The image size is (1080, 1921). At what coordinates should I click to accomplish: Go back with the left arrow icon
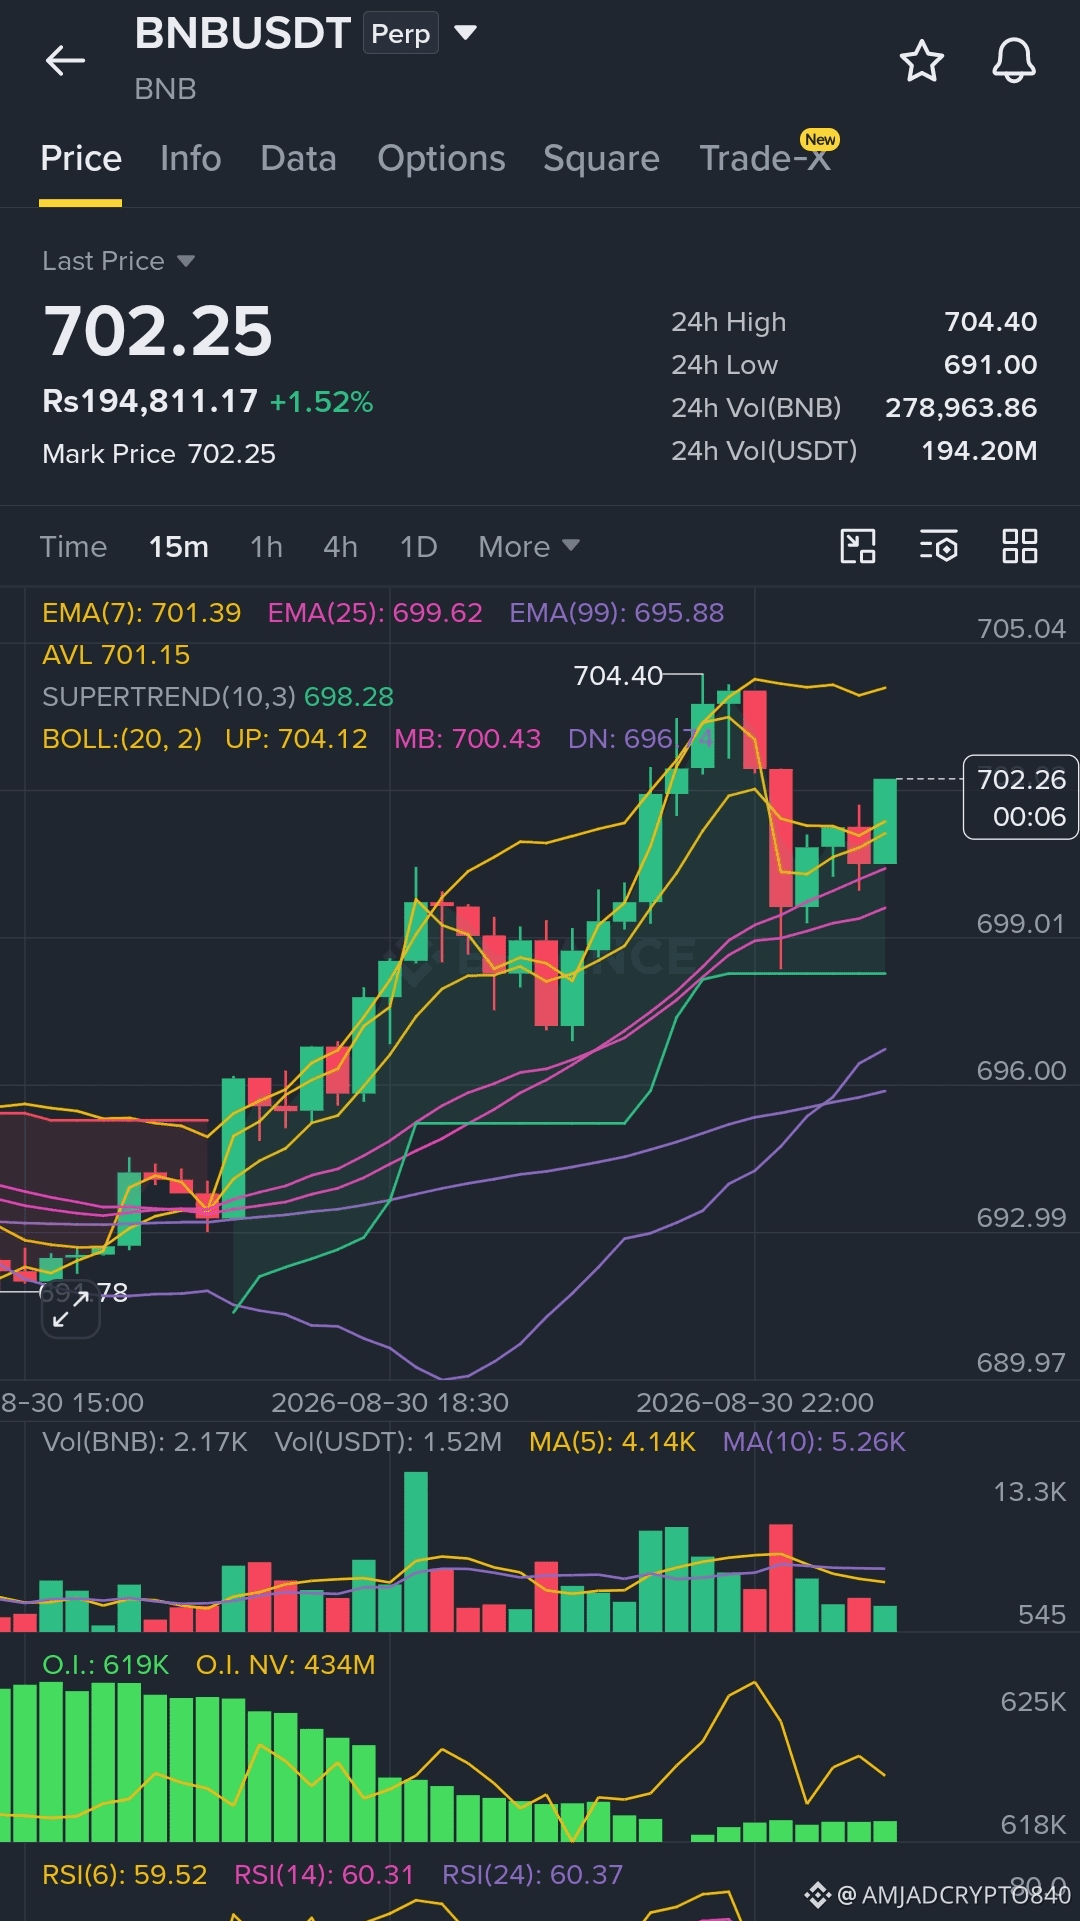click(x=66, y=60)
